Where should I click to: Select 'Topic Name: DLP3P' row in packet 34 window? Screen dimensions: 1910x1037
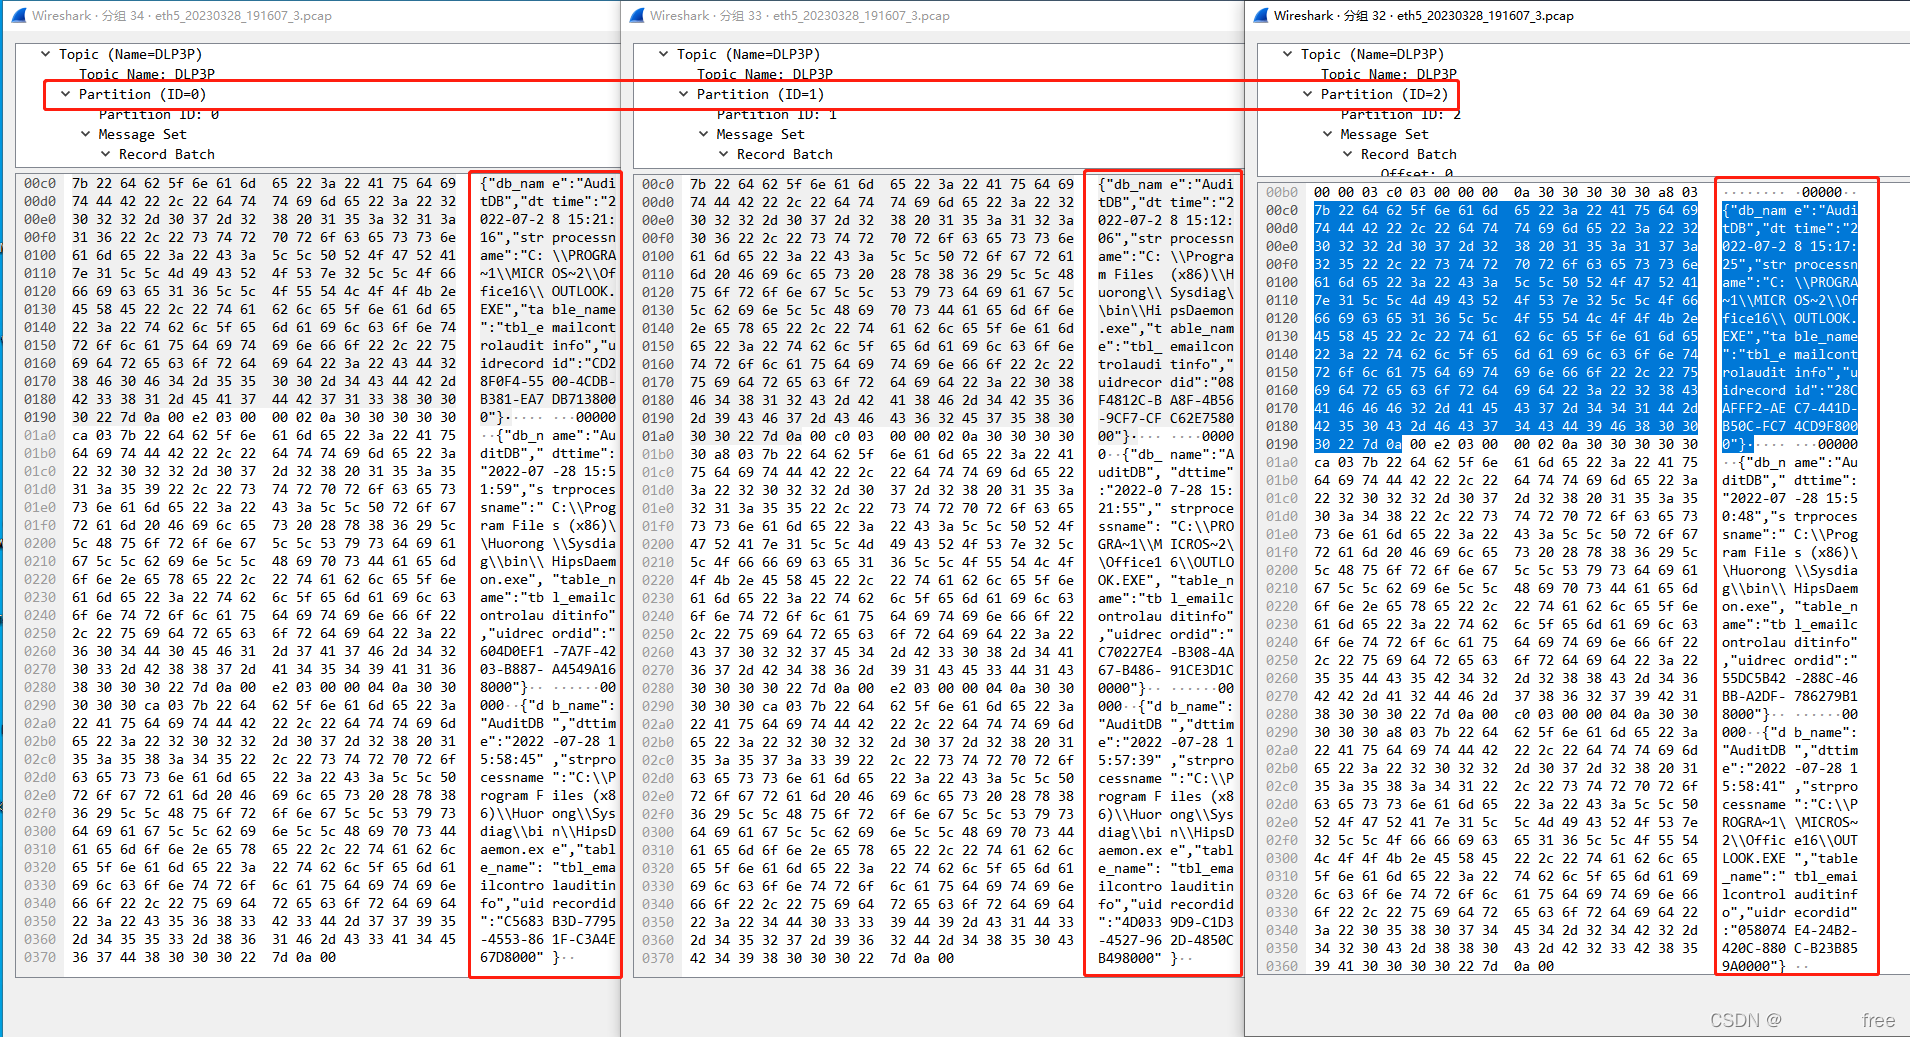[147, 74]
